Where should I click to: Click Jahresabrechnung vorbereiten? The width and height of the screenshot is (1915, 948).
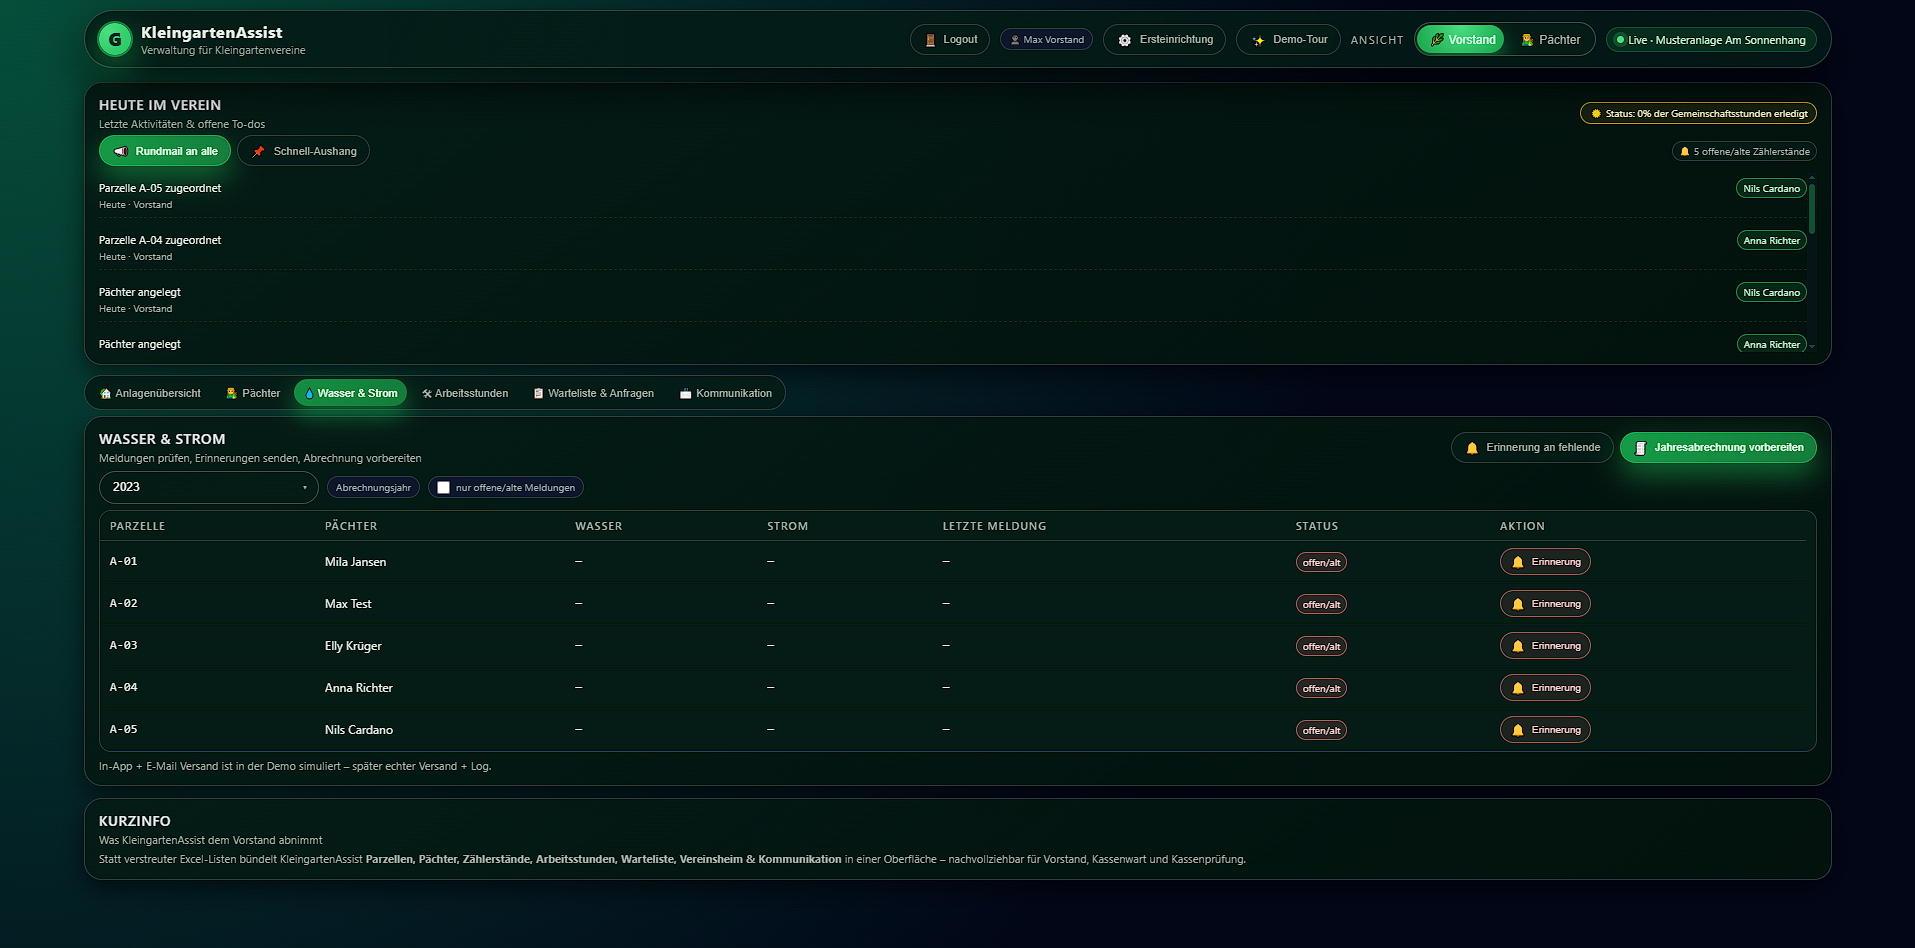click(x=1718, y=447)
